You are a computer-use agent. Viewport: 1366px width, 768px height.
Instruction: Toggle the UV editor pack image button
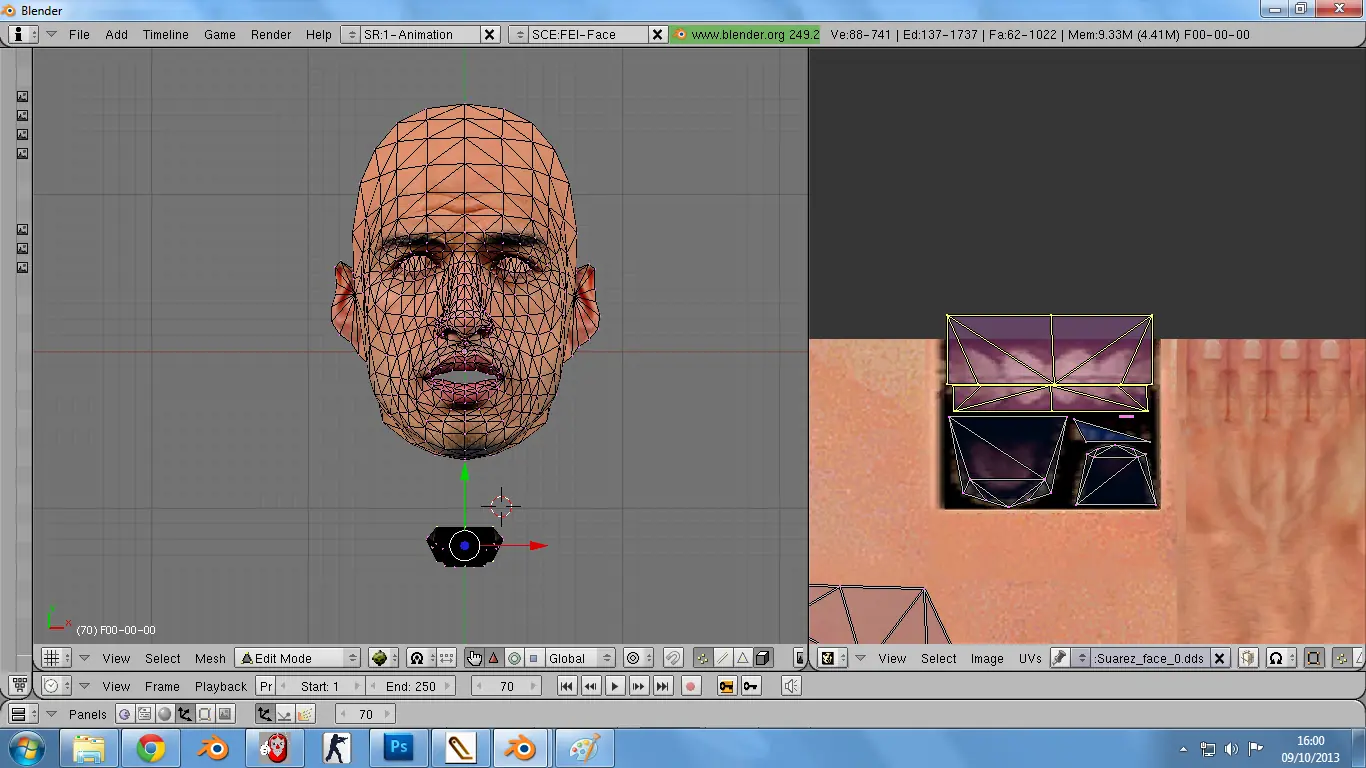coord(1248,658)
